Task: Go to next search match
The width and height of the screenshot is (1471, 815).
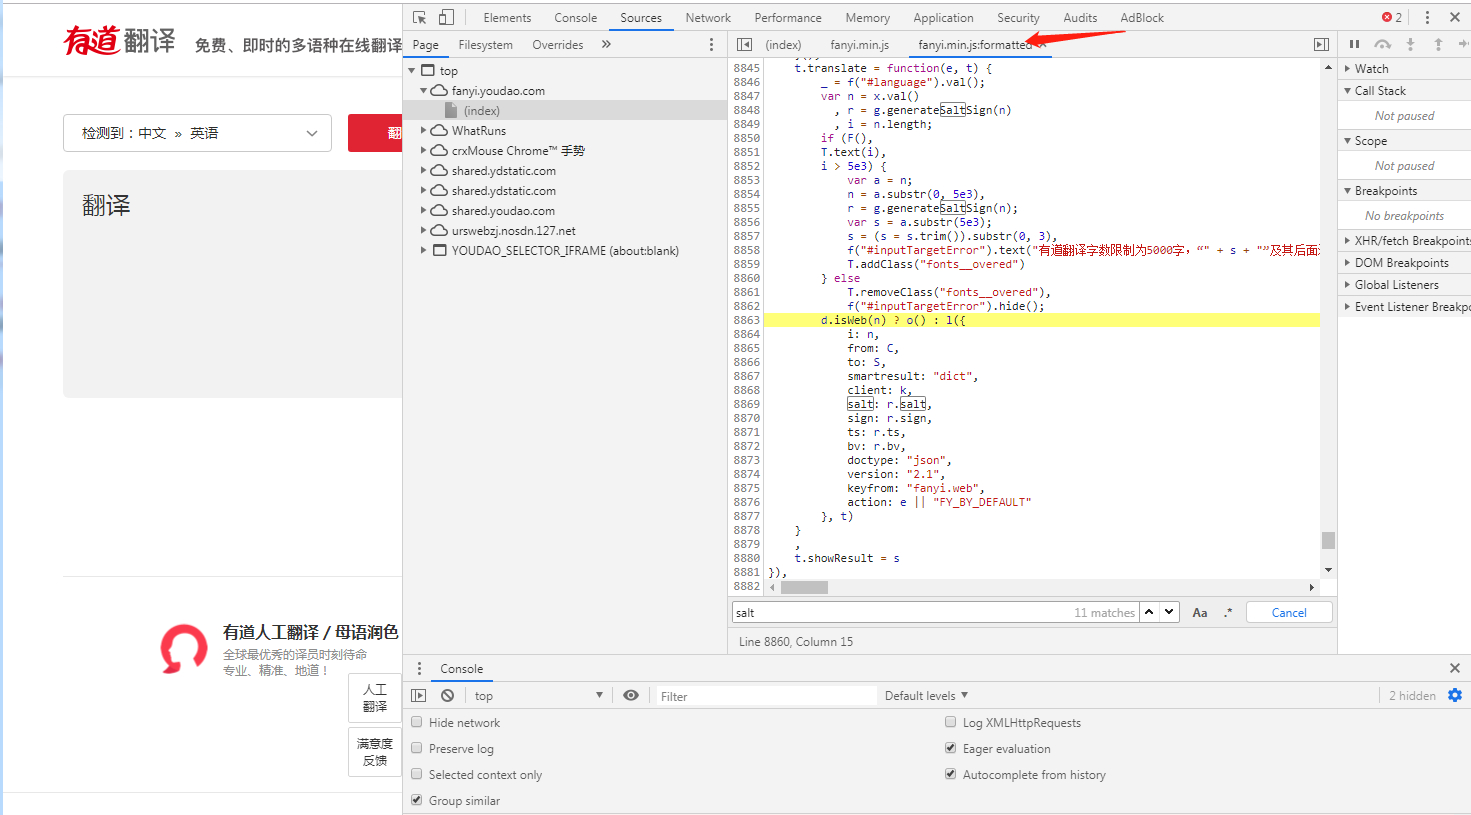Action: [x=1169, y=612]
